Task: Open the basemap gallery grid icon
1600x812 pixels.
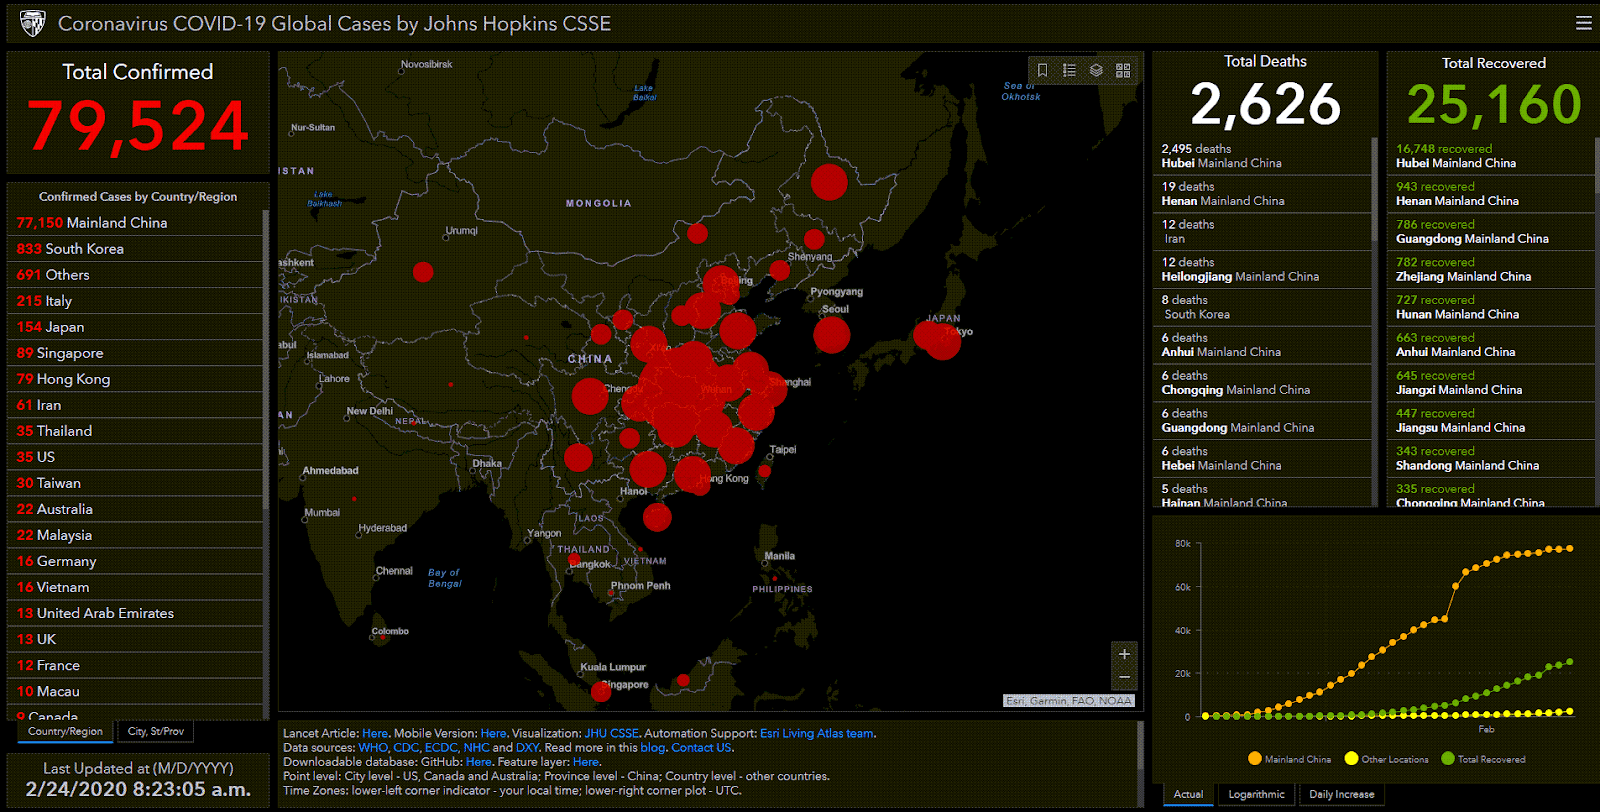Action: point(1123,70)
